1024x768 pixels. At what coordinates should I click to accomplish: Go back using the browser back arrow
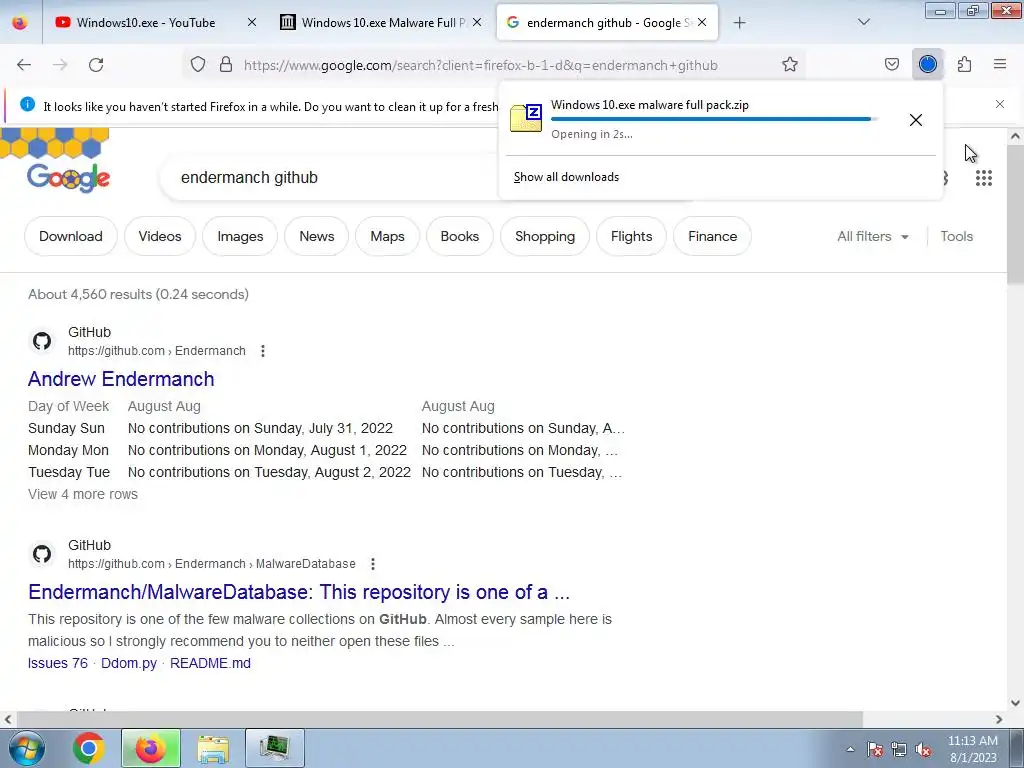[24, 65]
